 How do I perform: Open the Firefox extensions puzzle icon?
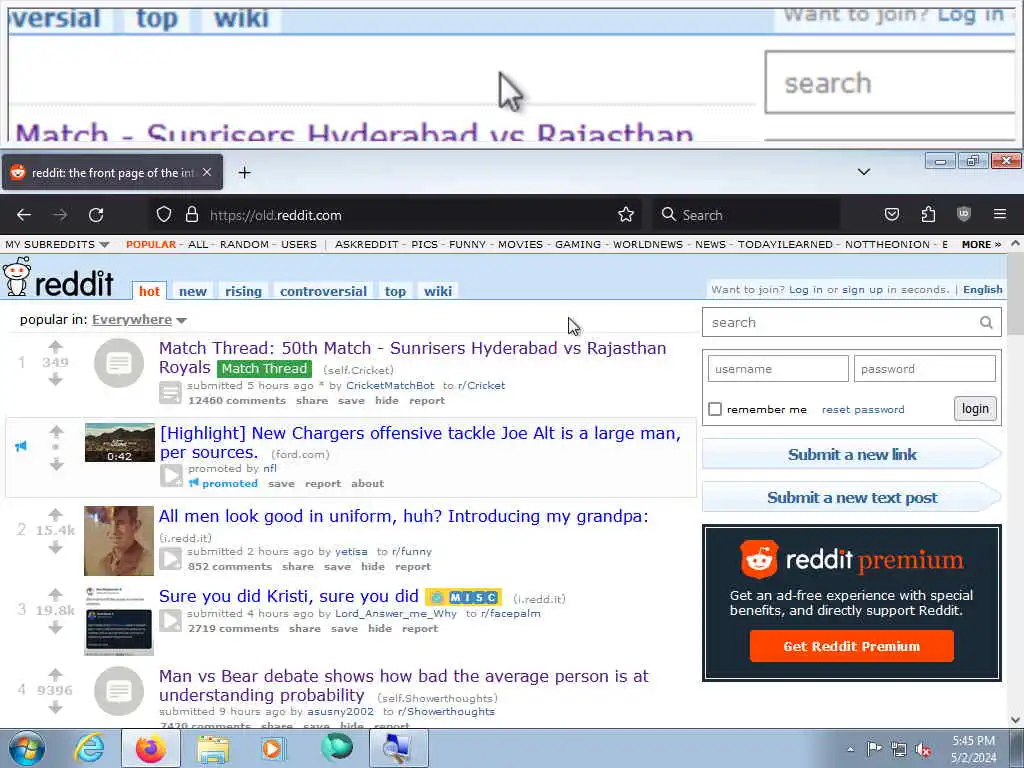(x=928, y=214)
